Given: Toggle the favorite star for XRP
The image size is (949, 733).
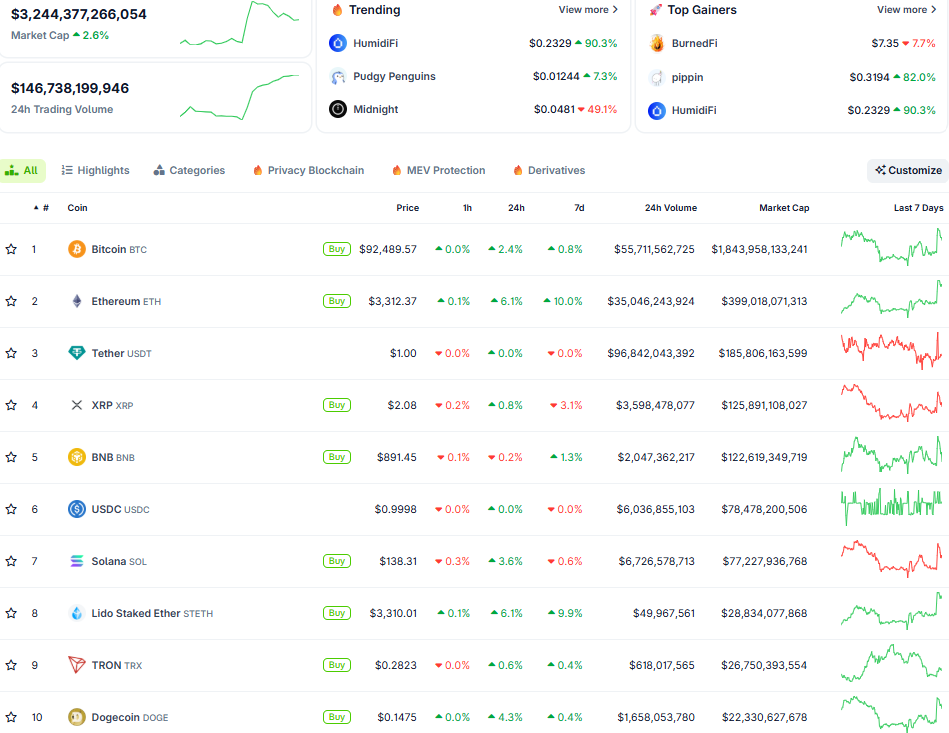Looking at the screenshot, I should (x=11, y=405).
